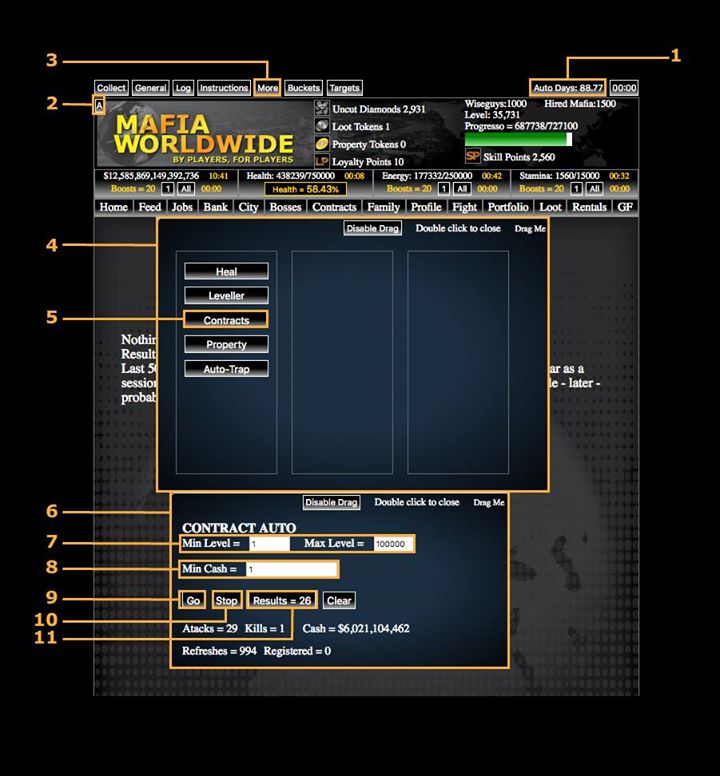Click the cash boost All button
The image size is (720, 776).
[186, 189]
